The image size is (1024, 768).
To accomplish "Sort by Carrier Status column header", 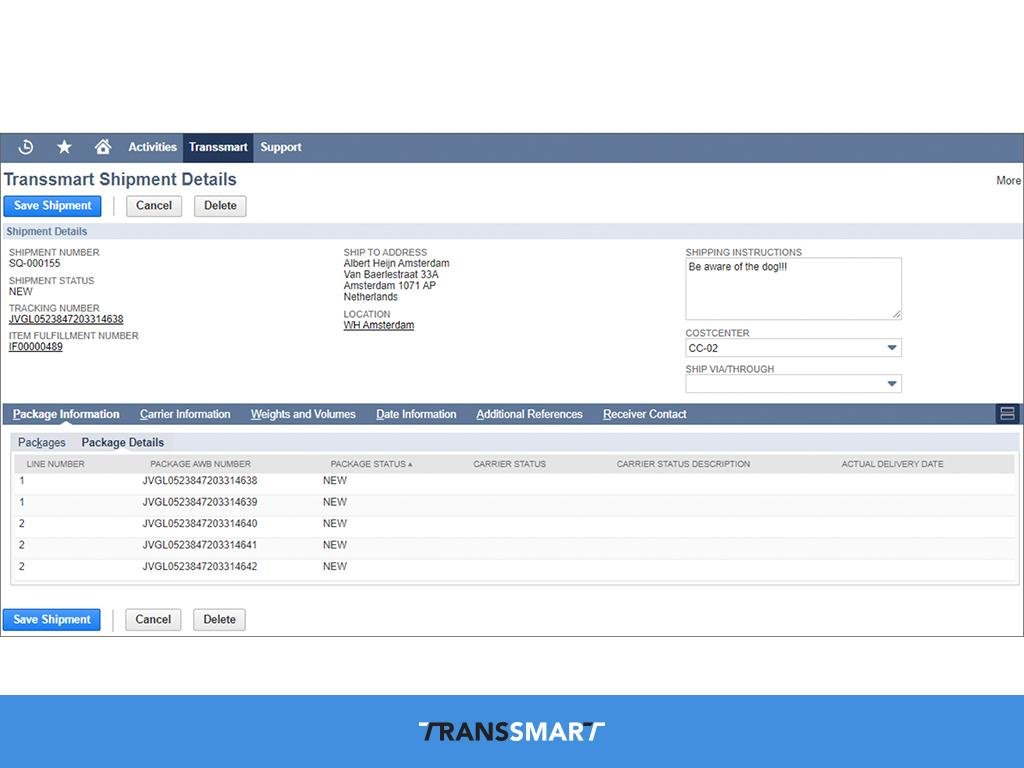I will pos(509,464).
